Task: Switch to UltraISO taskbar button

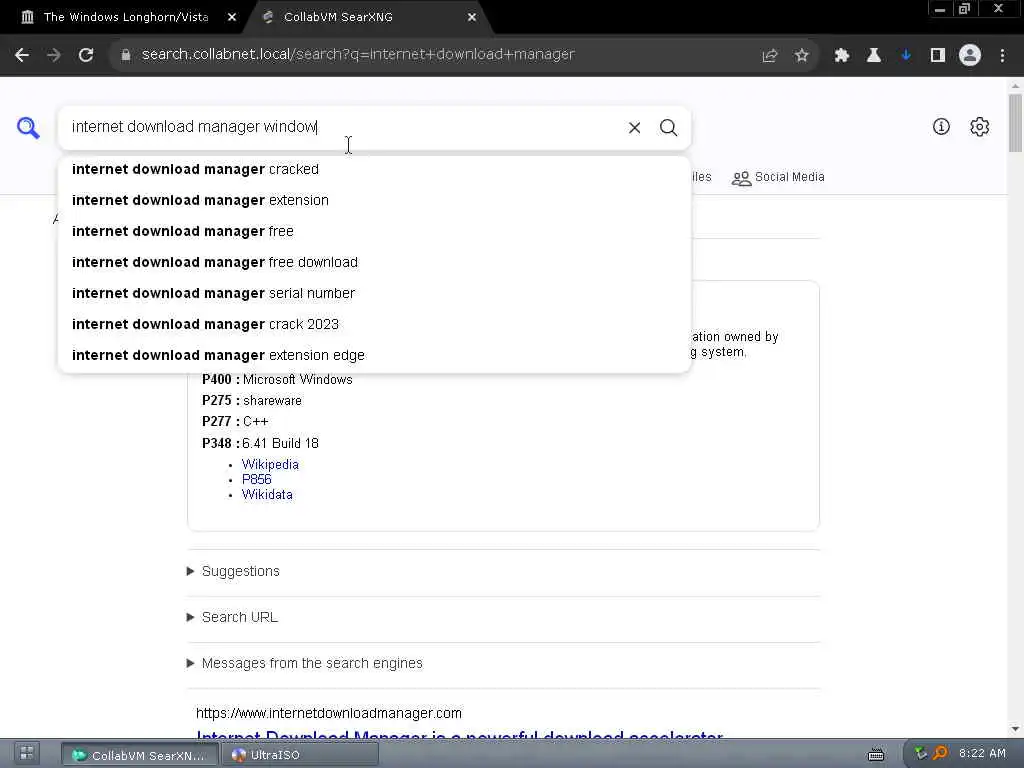Action: (x=300, y=755)
